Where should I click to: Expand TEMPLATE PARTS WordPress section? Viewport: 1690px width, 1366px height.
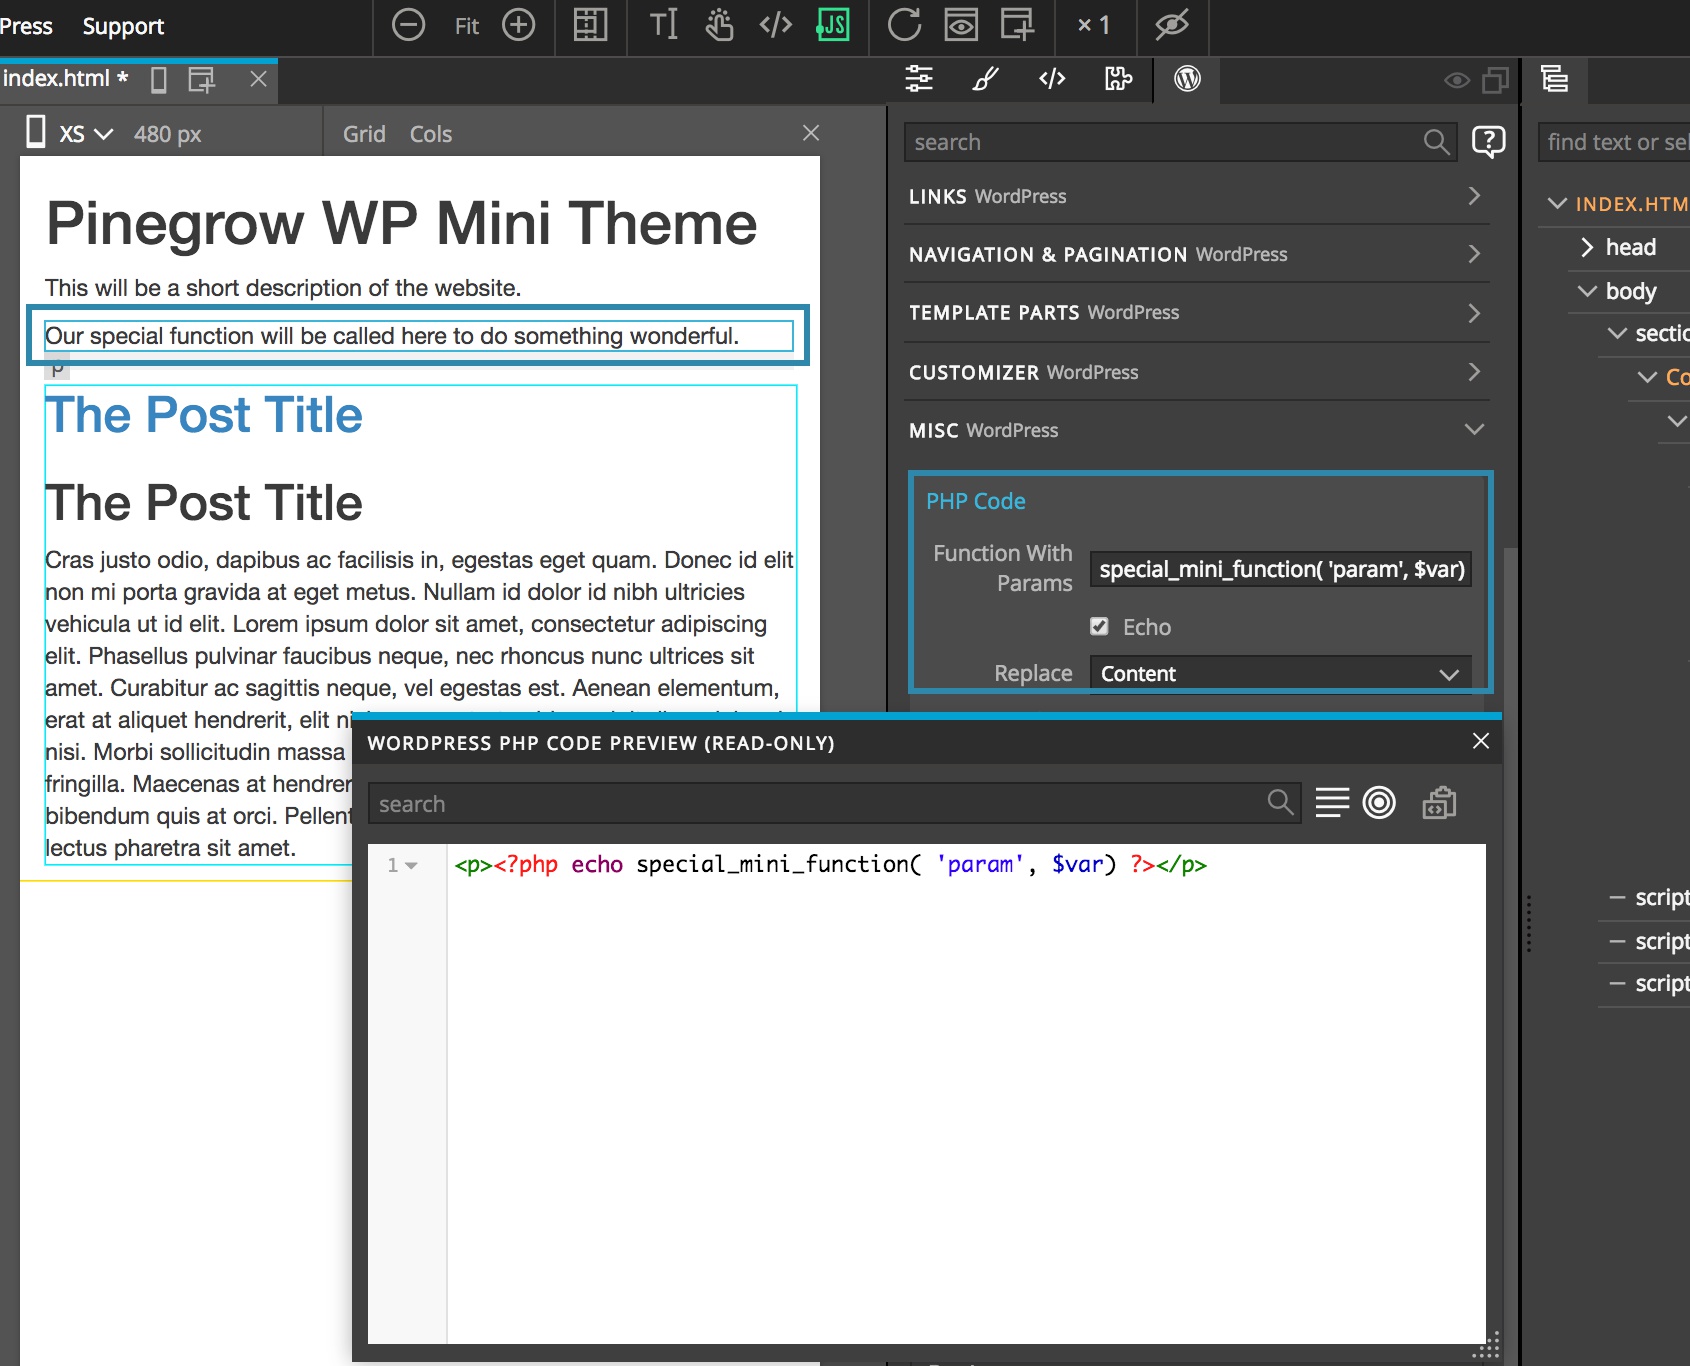tap(1196, 312)
